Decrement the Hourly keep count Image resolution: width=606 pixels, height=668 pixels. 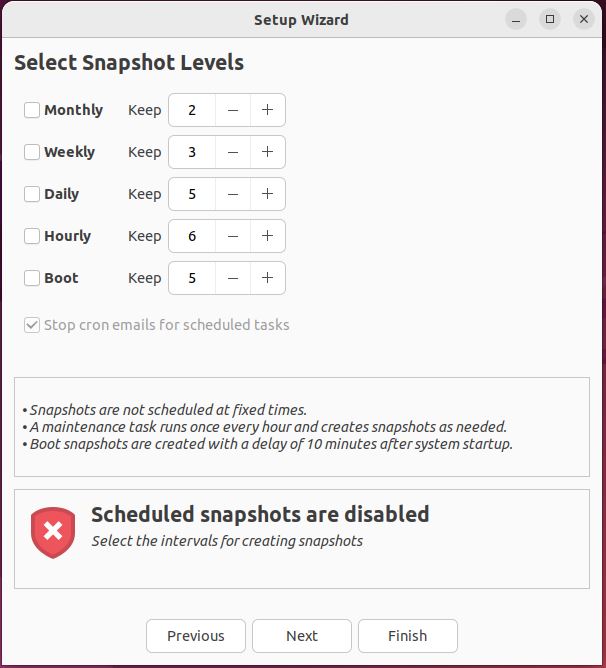pyautogui.click(x=233, y=236)
